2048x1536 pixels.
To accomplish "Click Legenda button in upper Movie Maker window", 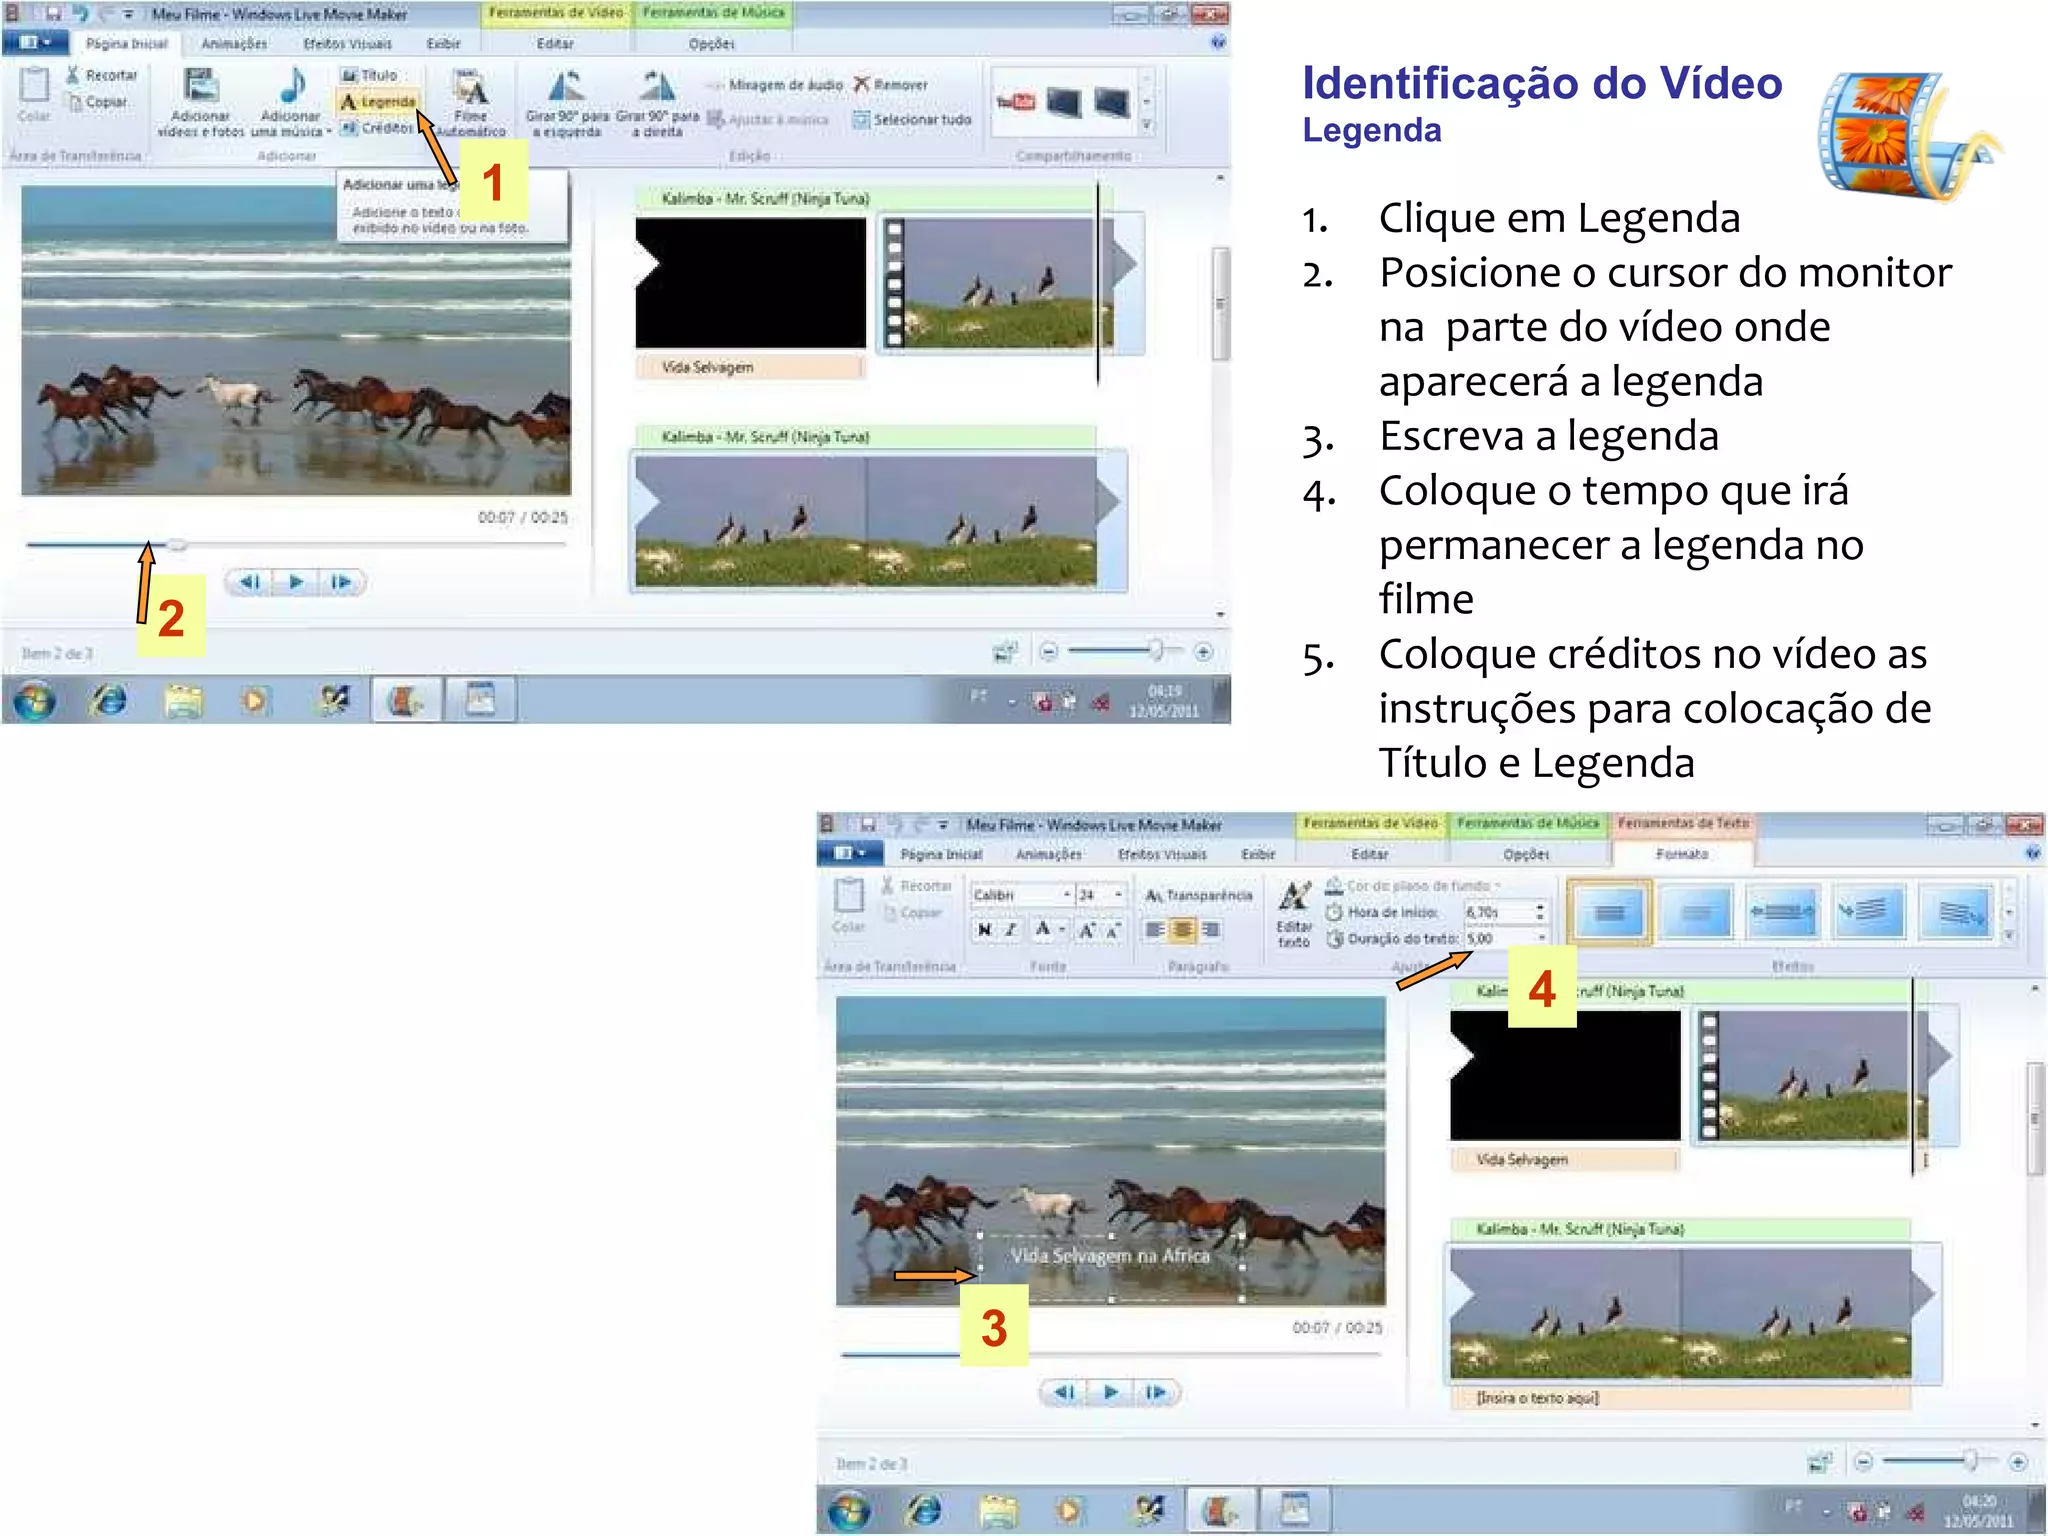I will 378,102.
